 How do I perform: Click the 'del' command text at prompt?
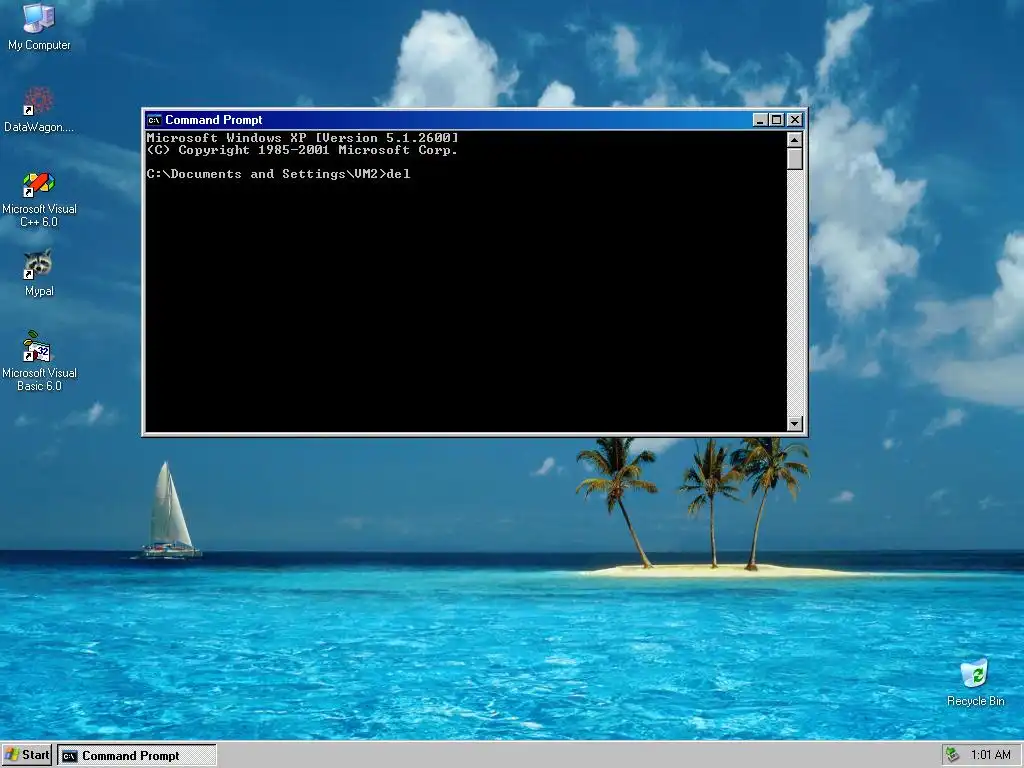click(x=399, y=174)
